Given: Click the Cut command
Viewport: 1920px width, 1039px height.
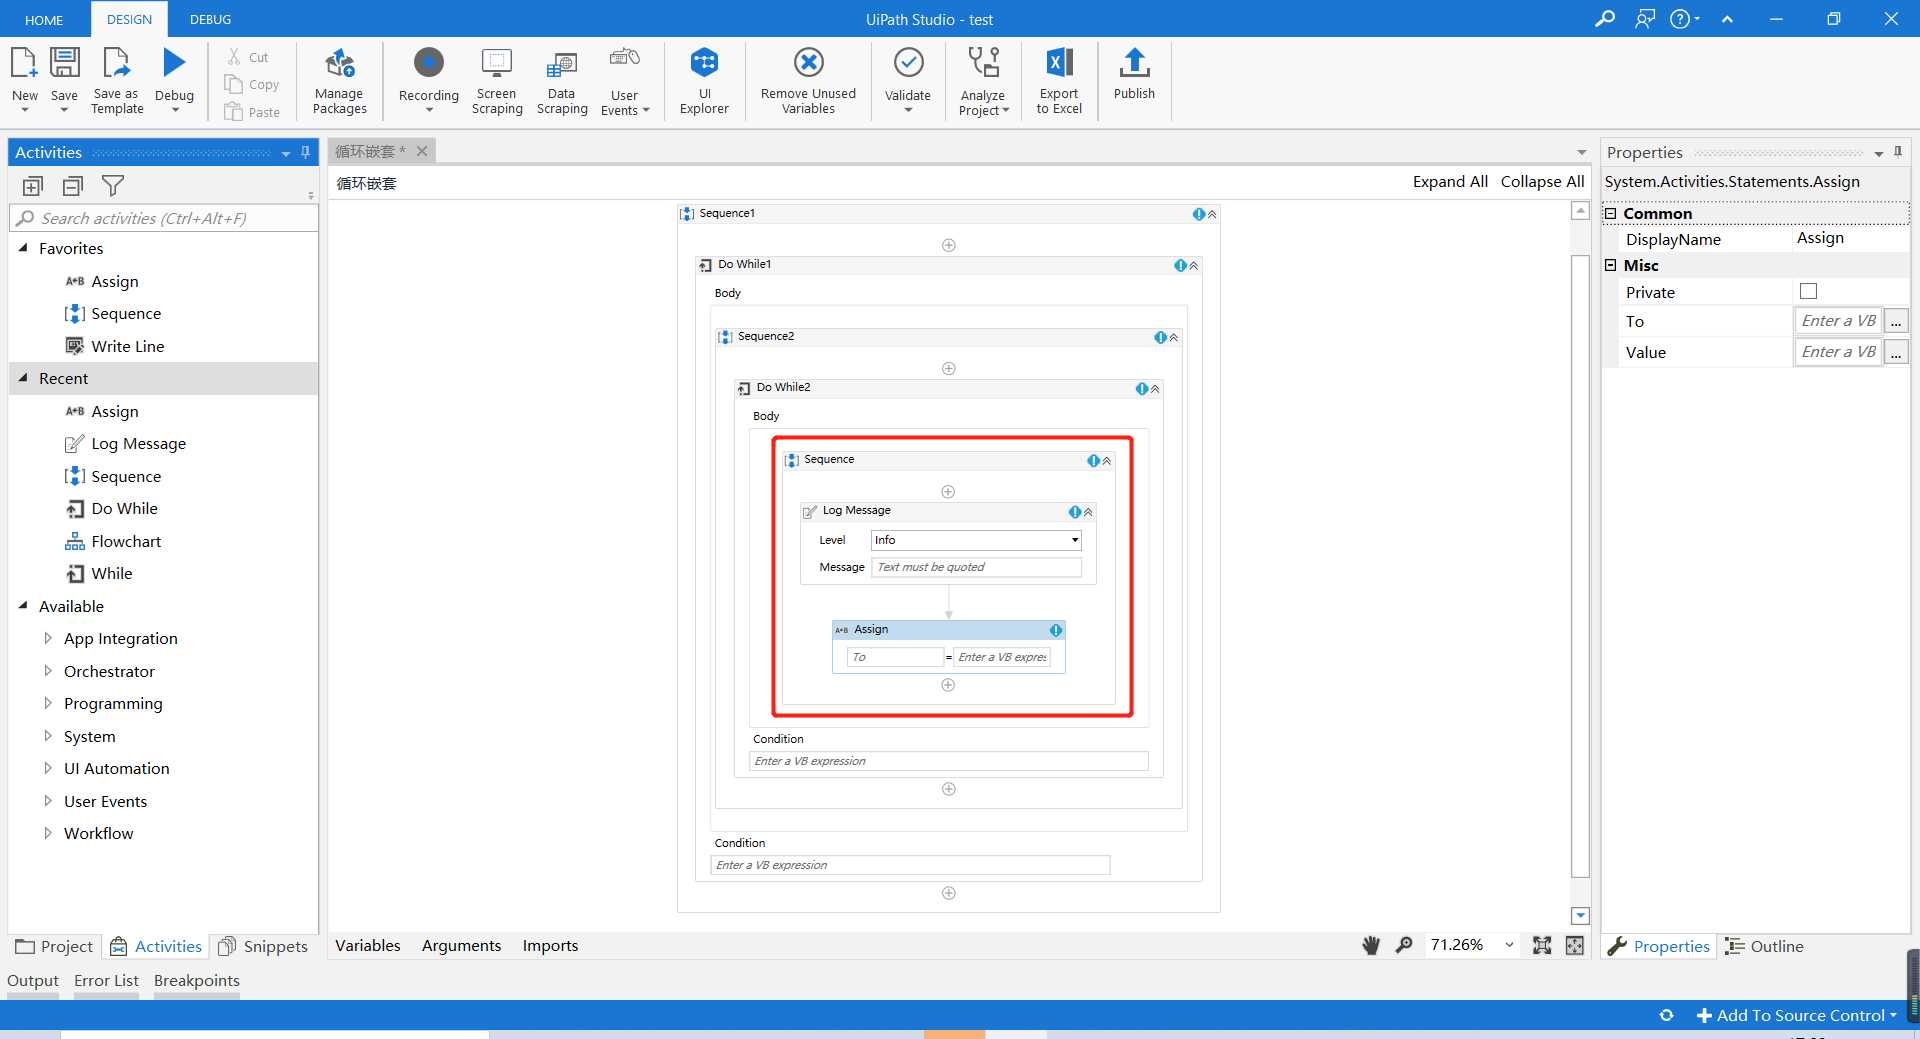Looking at the screenshot, I should click(248, 57).
